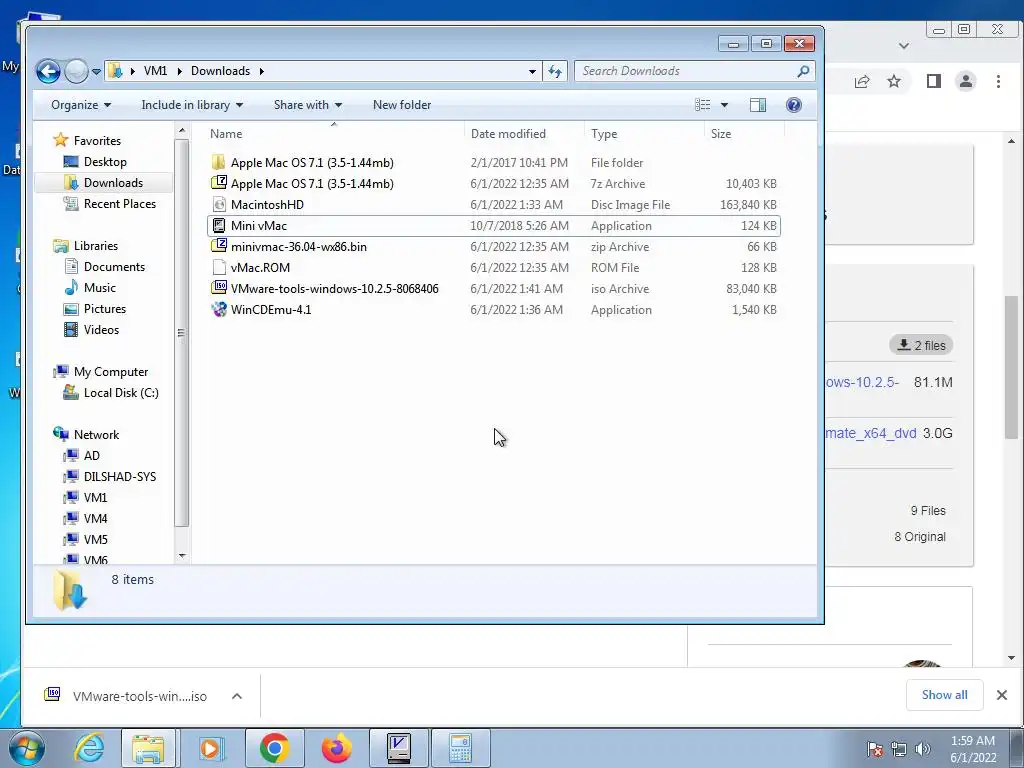1024x768 pixels.
Task: Open the Pictures library
Action: point(104,308)
